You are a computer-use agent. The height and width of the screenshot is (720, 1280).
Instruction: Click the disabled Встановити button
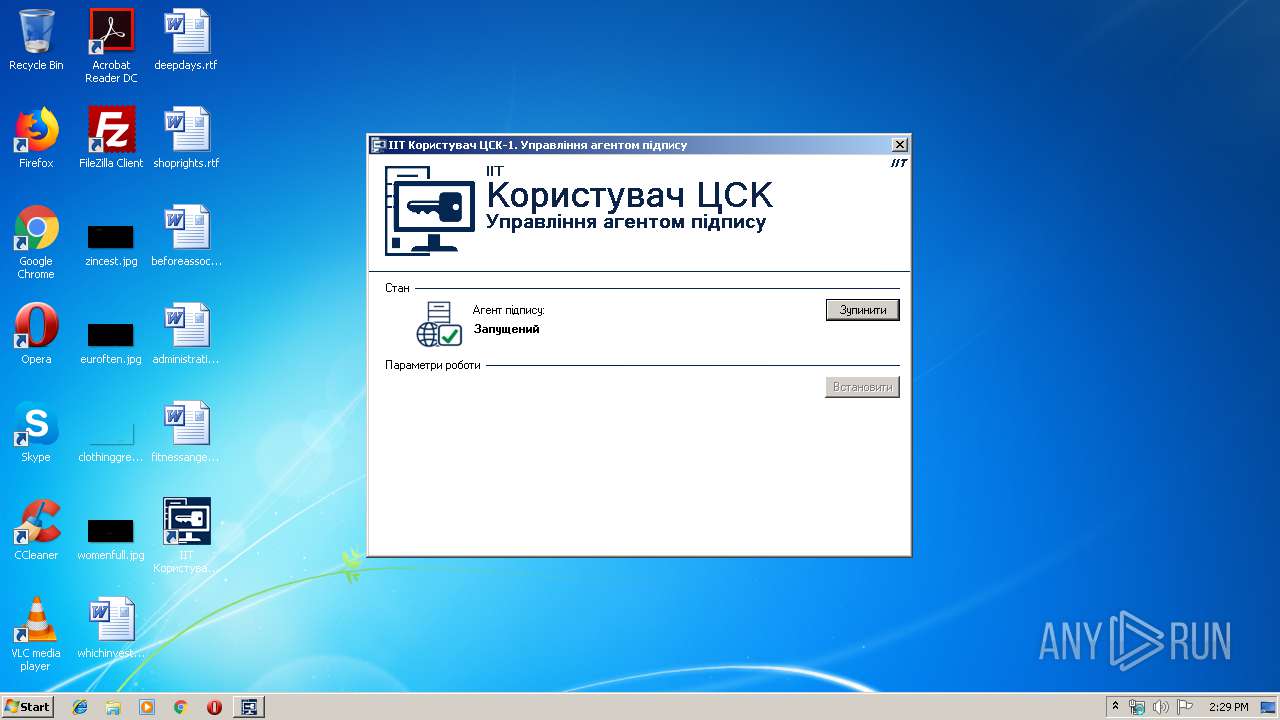coord(862,387)
